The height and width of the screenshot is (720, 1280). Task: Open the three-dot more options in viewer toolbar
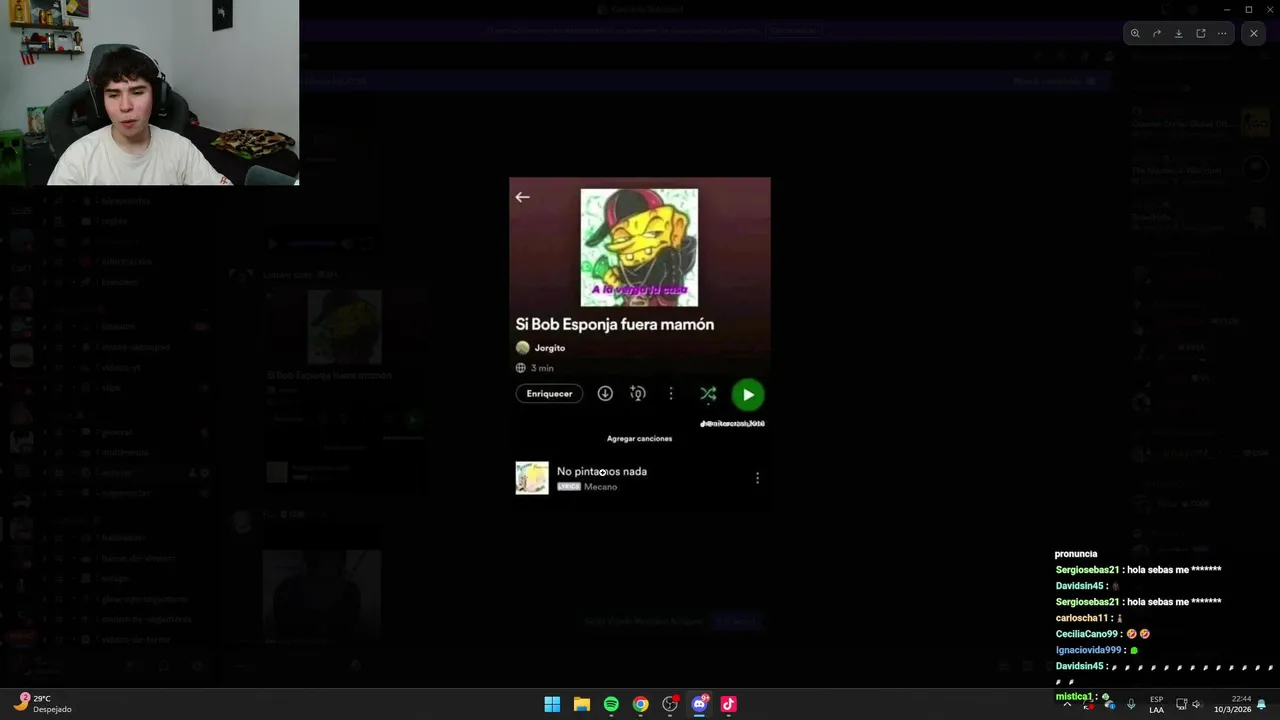1222,33
